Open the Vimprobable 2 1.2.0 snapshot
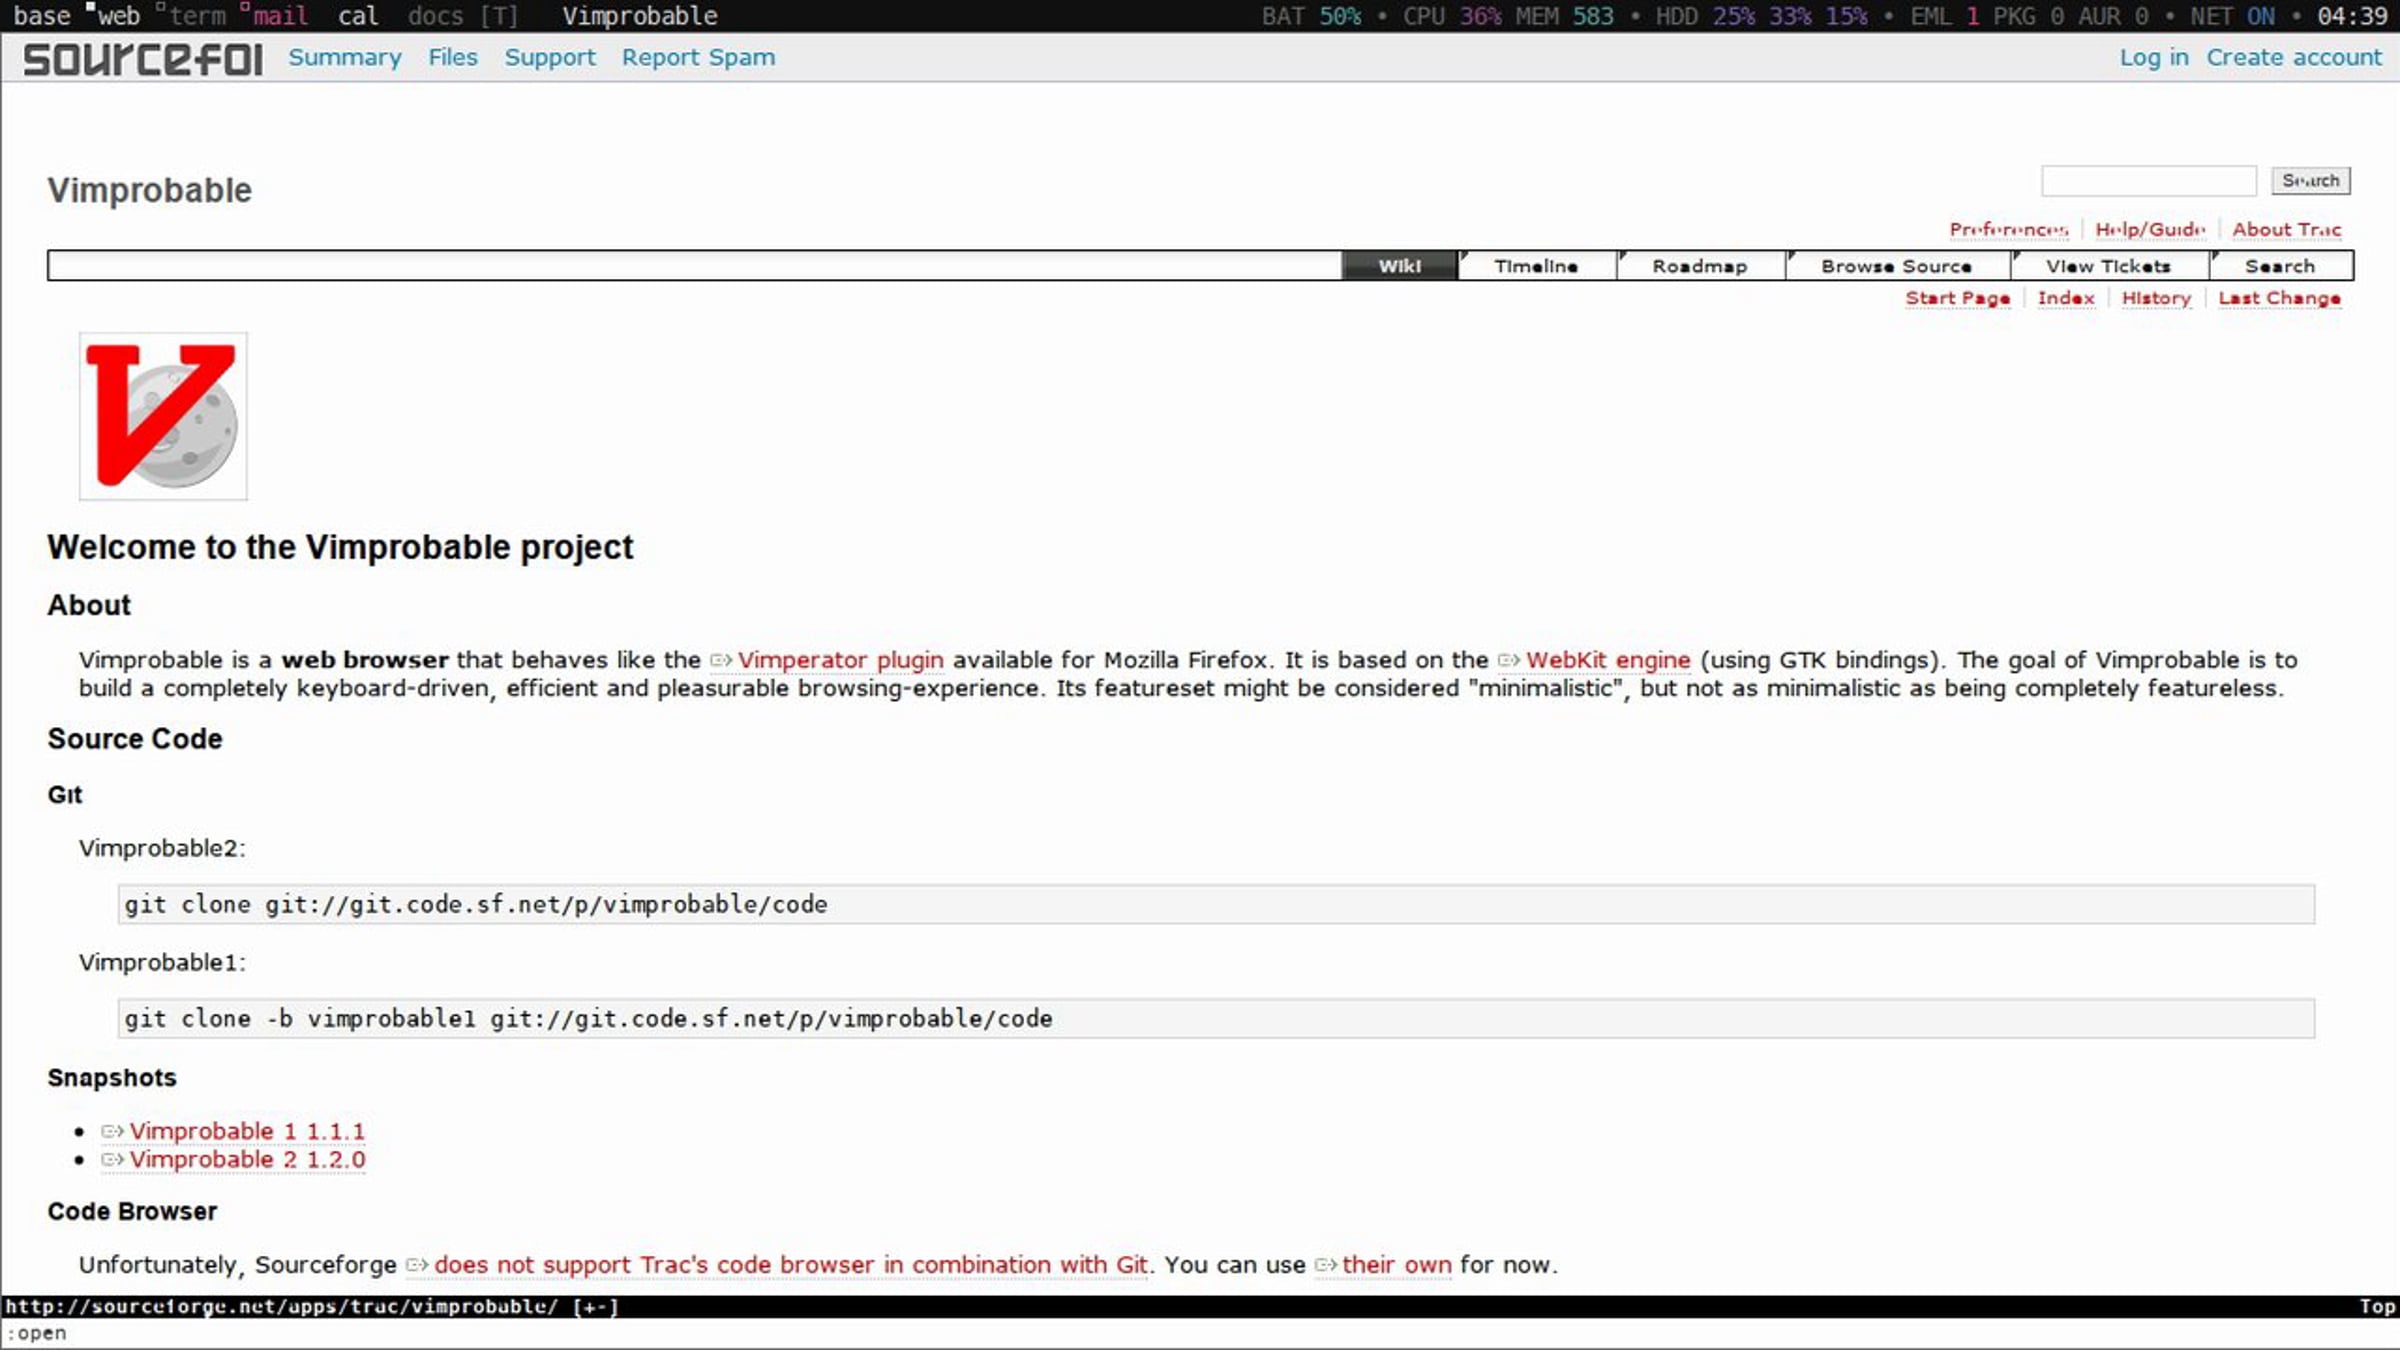2400x1350 pixels. [x=247, y=1159]
